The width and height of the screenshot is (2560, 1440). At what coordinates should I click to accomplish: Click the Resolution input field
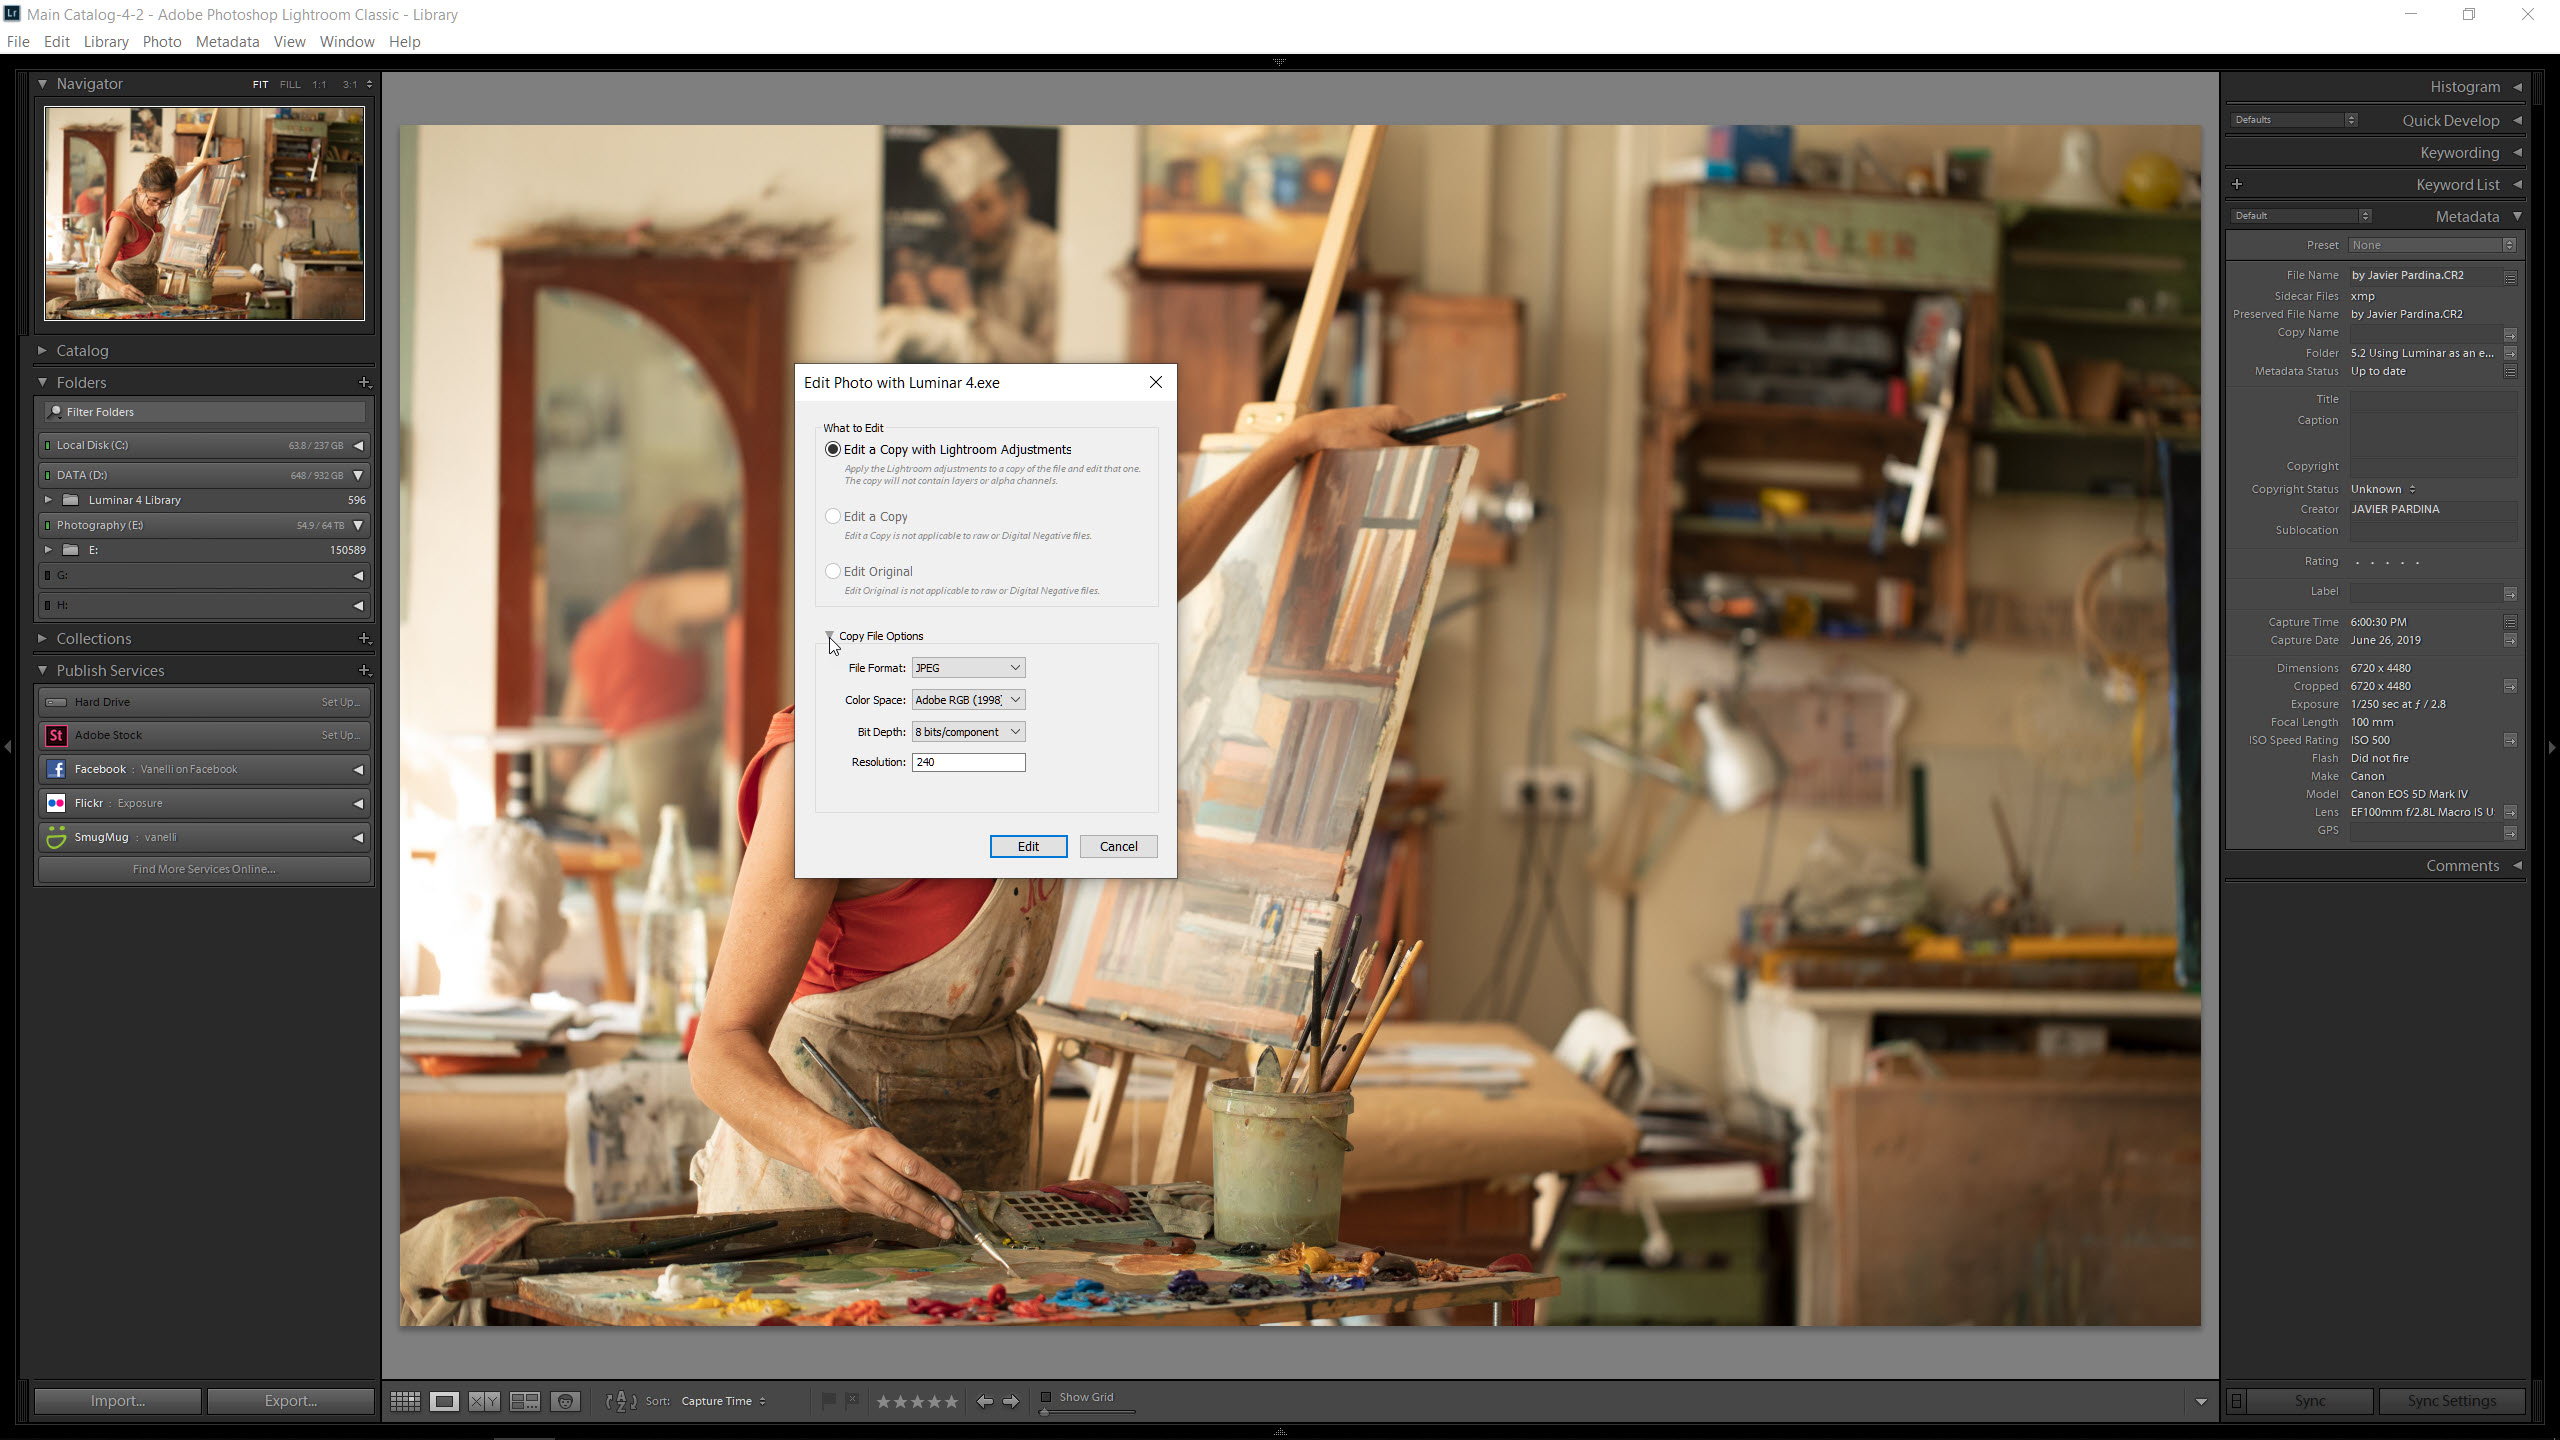pyautogui.click(x=969, y=761)
